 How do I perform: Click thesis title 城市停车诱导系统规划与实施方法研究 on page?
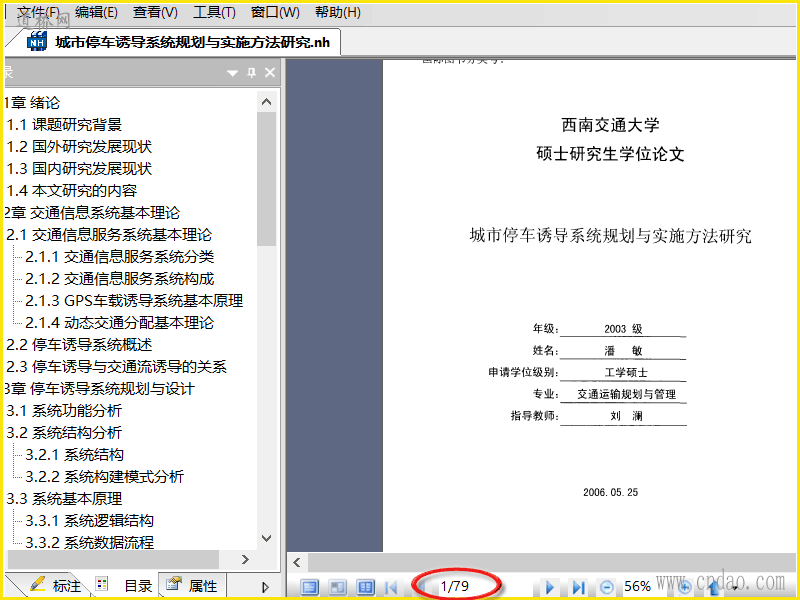tap(610, 235)
